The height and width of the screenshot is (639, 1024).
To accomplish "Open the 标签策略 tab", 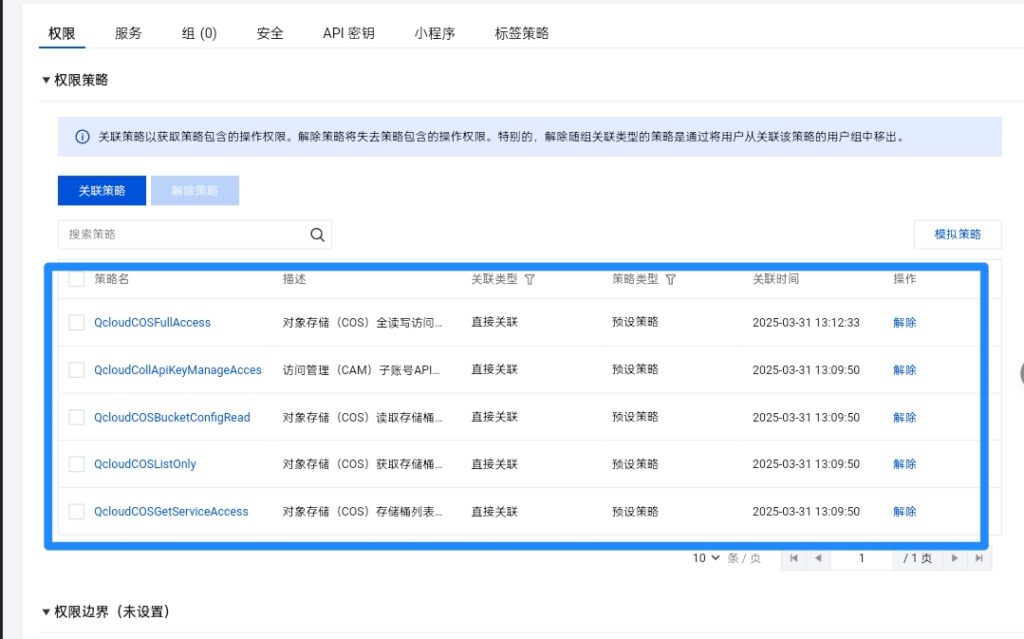I will (521, 33).
